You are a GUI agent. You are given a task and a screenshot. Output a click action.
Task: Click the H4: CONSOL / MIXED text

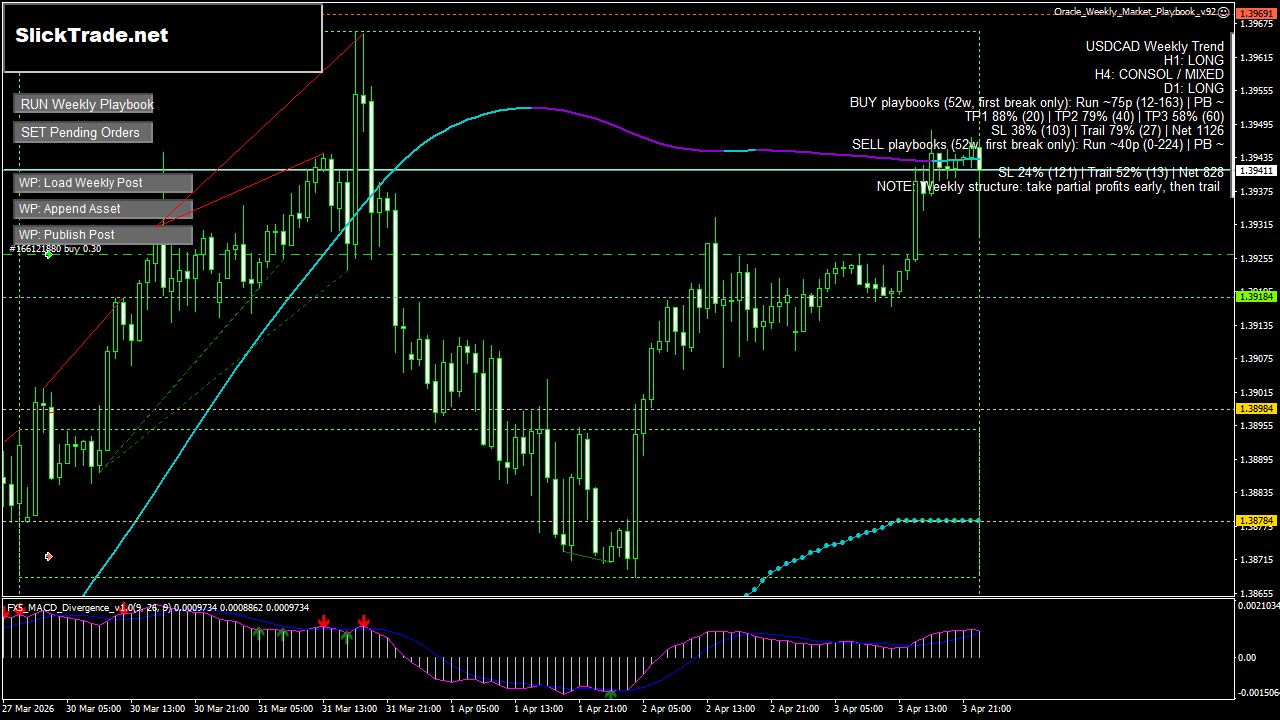pos(1159,74)
